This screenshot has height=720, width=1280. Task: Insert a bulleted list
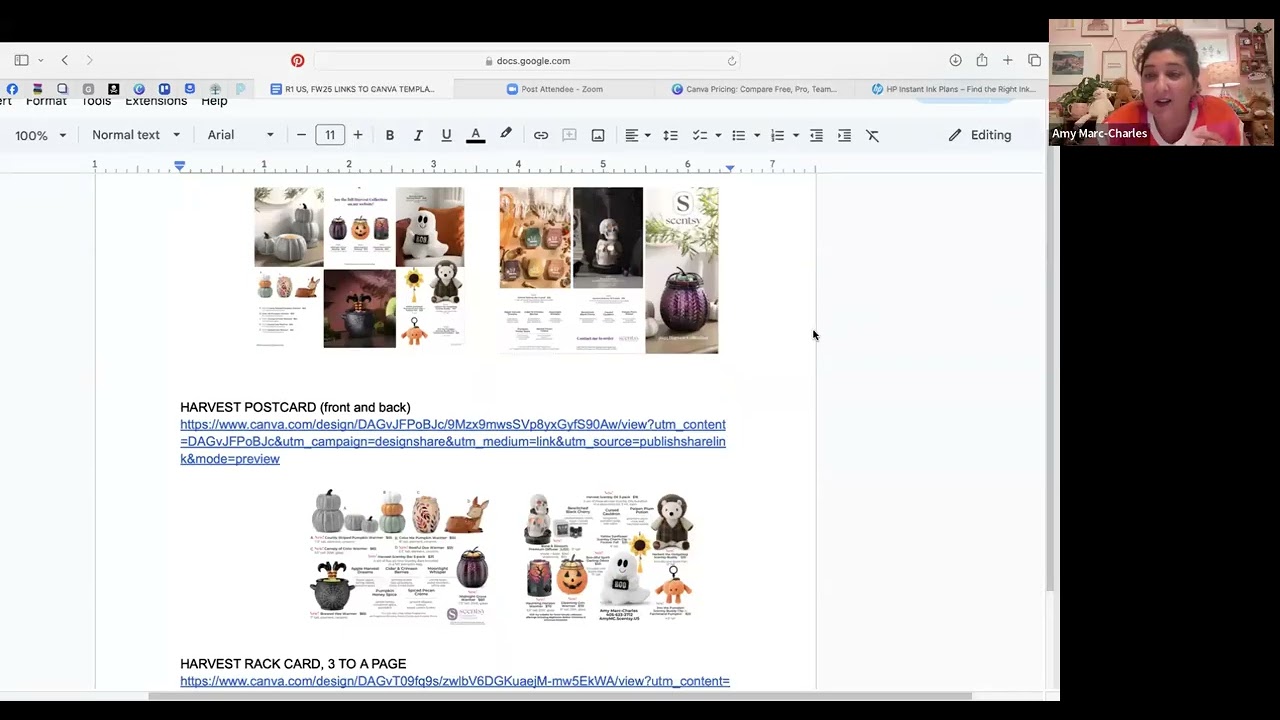pos(738,135)
